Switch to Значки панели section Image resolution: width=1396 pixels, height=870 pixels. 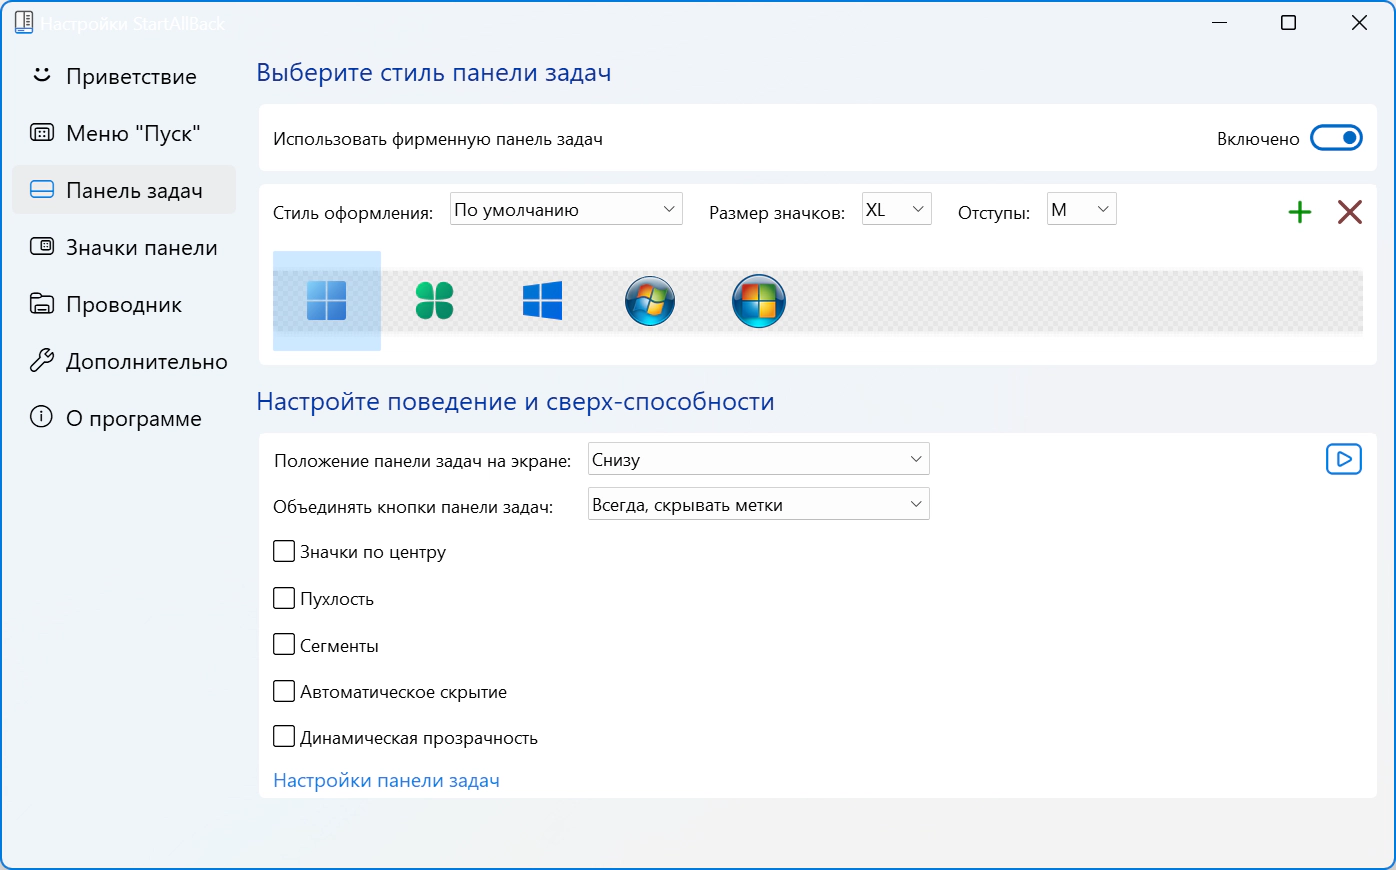[x=124, y=247]
